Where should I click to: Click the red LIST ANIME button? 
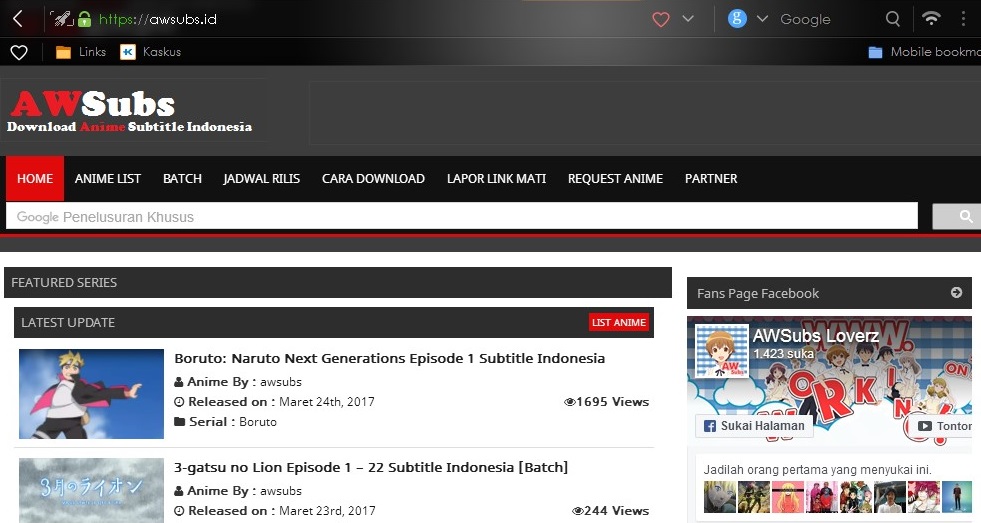click(619, 322)
